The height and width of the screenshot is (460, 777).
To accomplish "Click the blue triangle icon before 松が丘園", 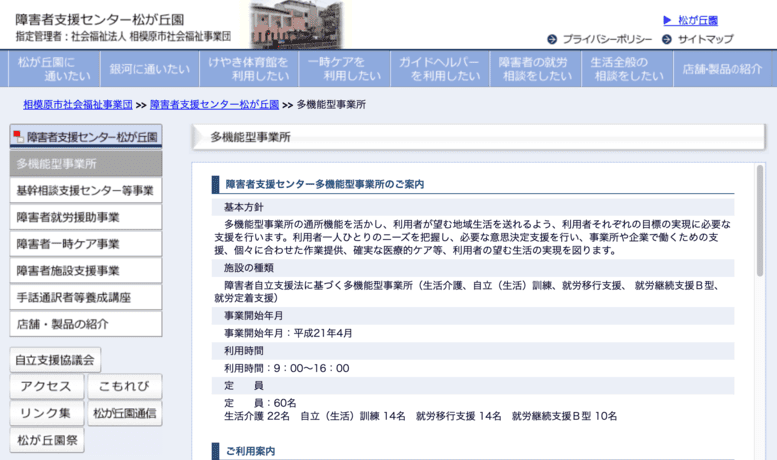I will click(x=667, y=20).
